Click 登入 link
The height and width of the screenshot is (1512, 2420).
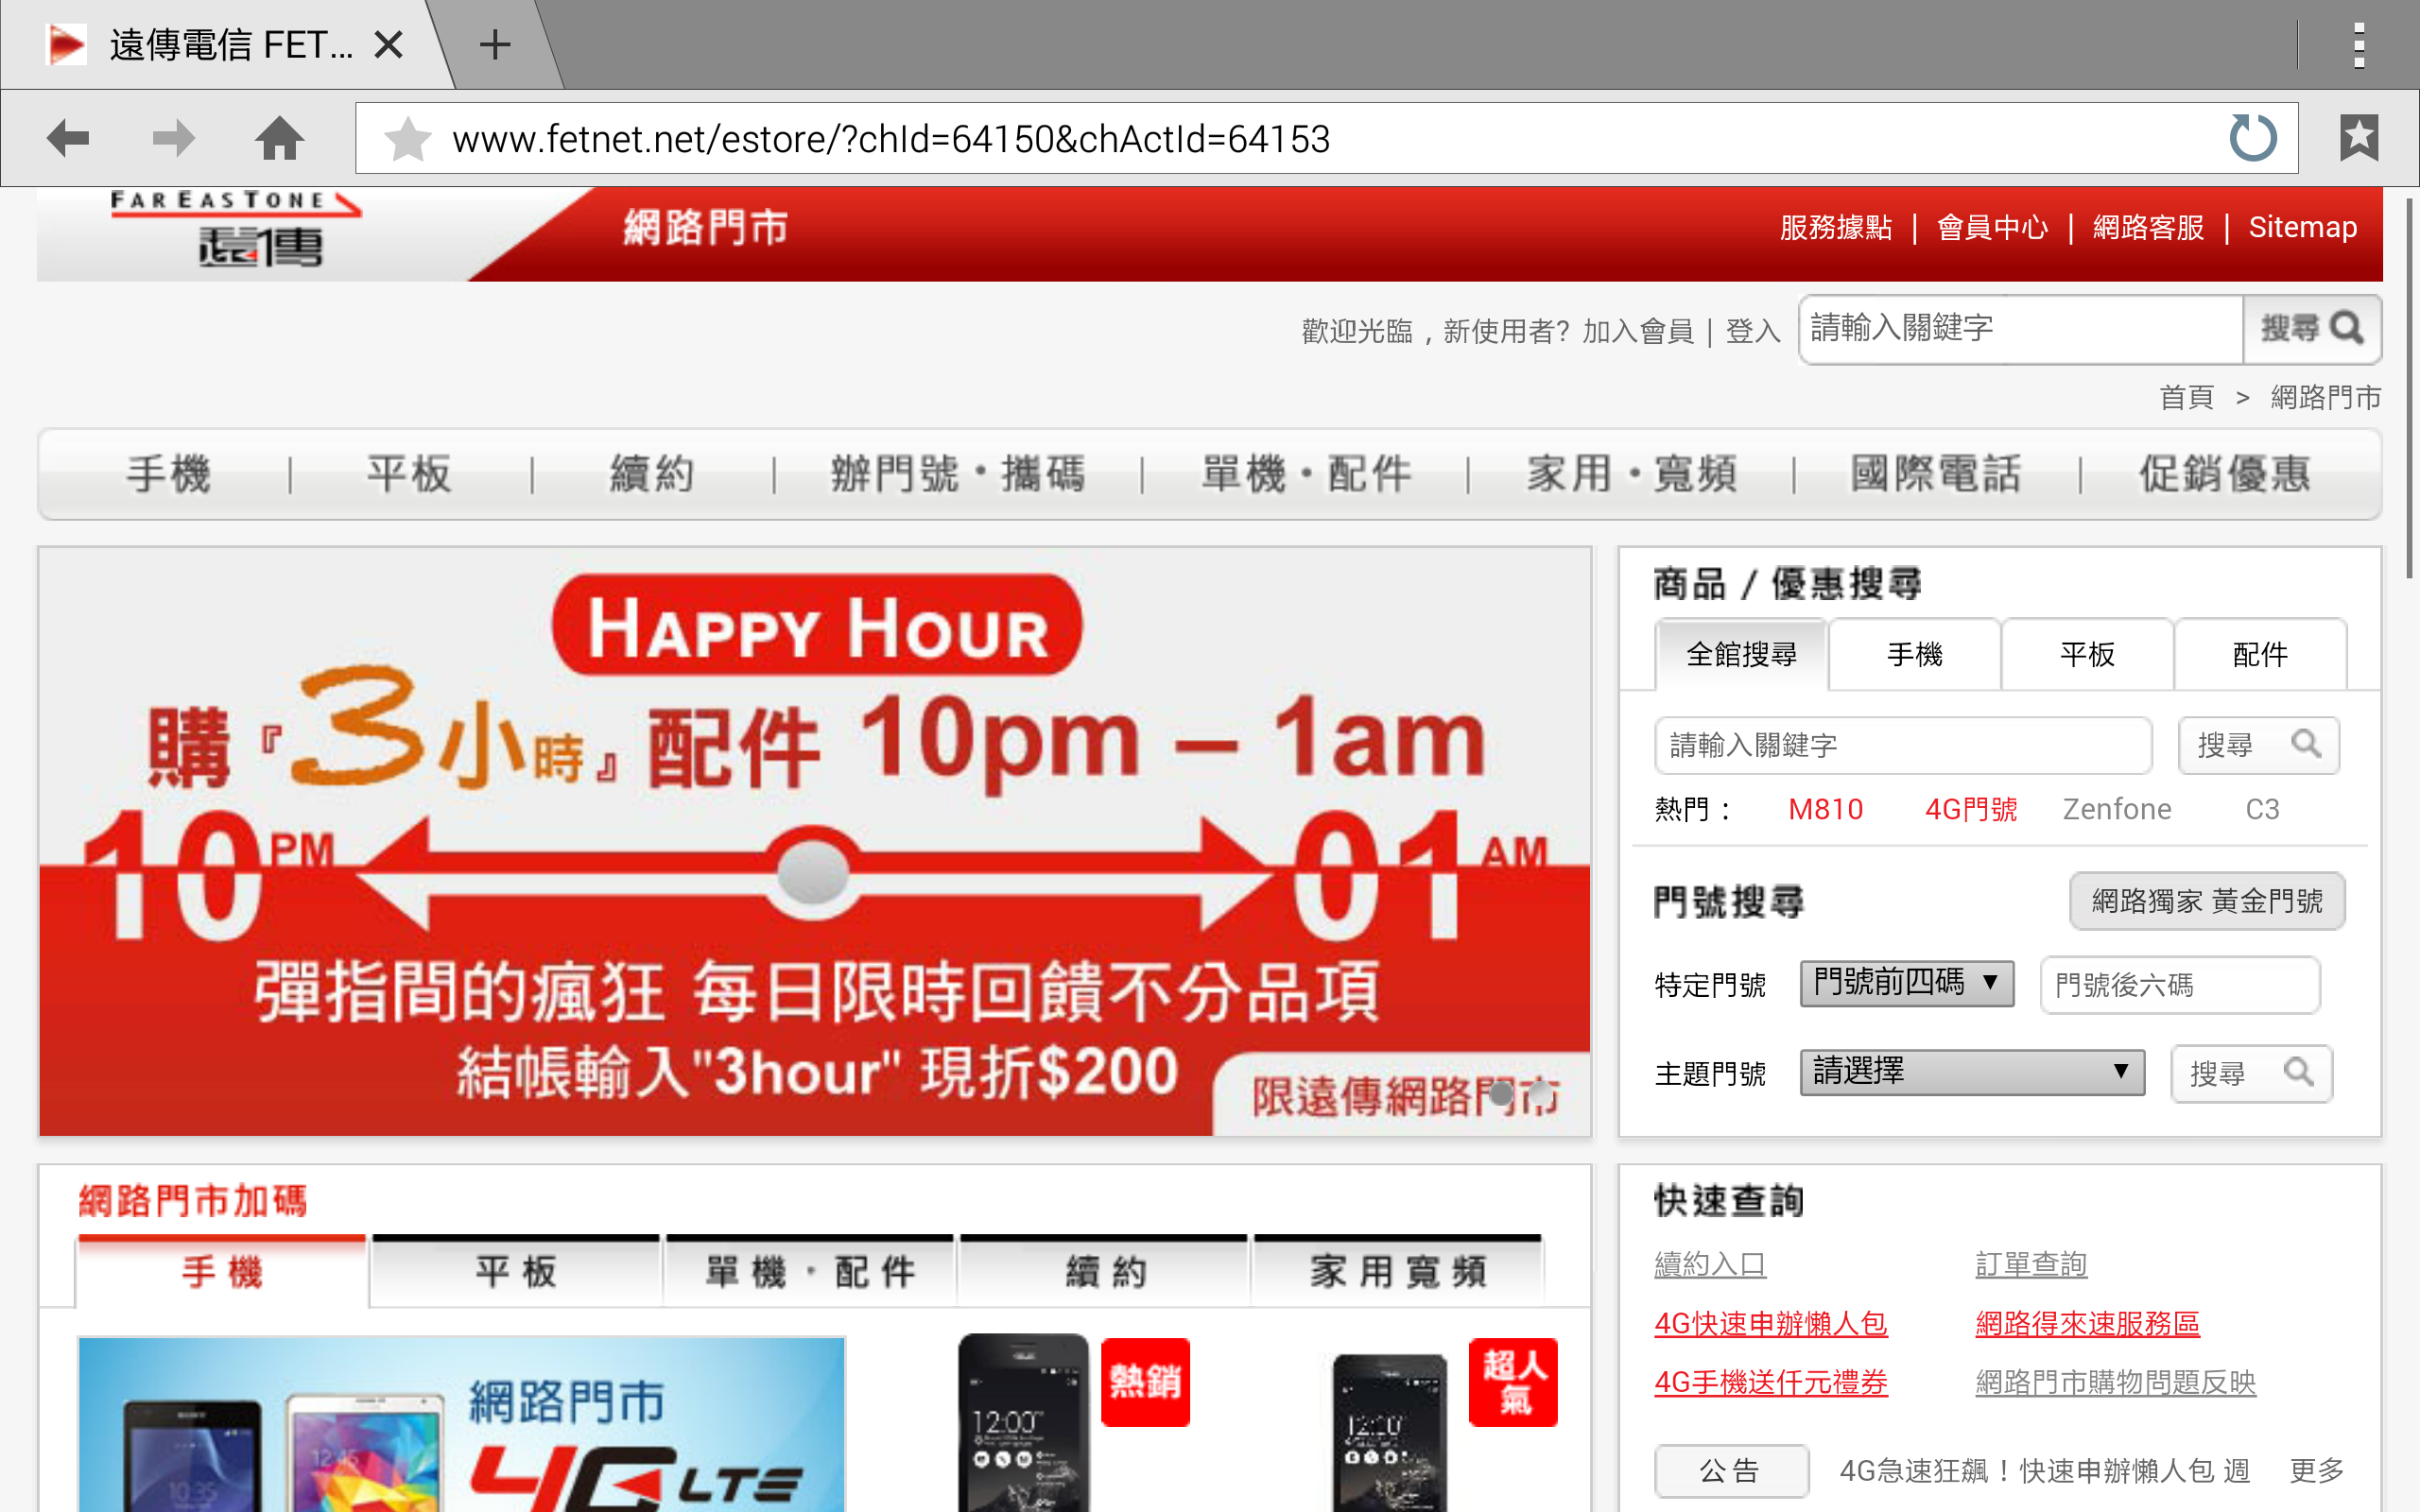[x=1753, y=331]
